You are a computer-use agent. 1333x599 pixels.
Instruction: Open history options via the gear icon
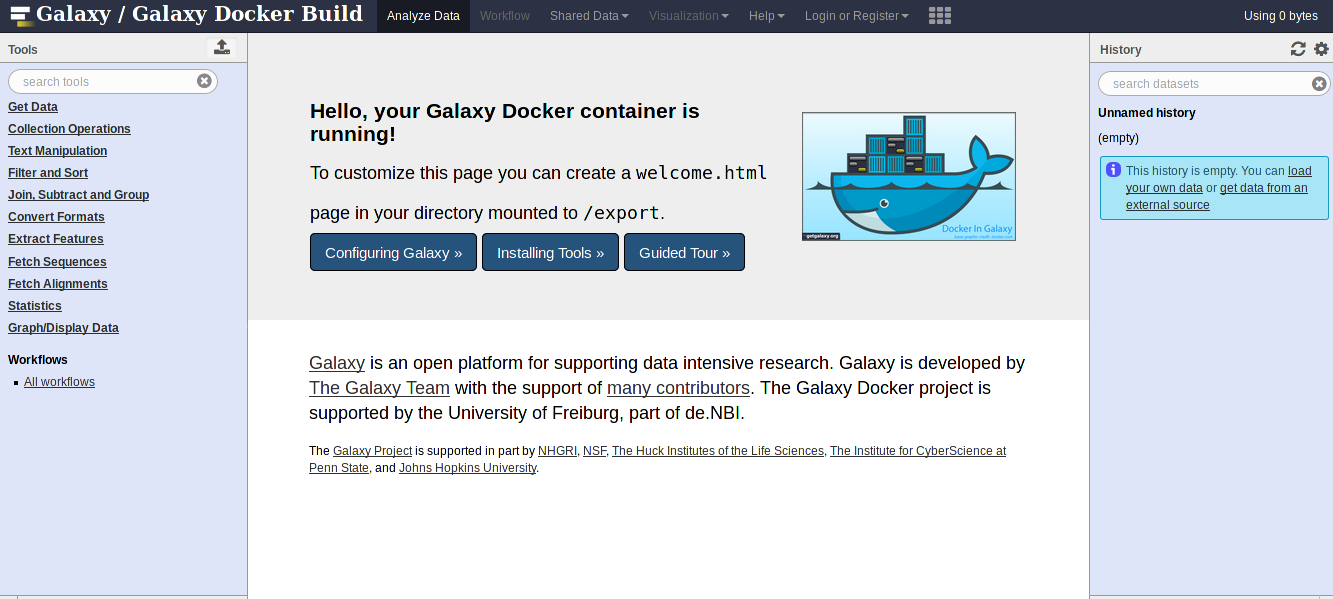1319,48
